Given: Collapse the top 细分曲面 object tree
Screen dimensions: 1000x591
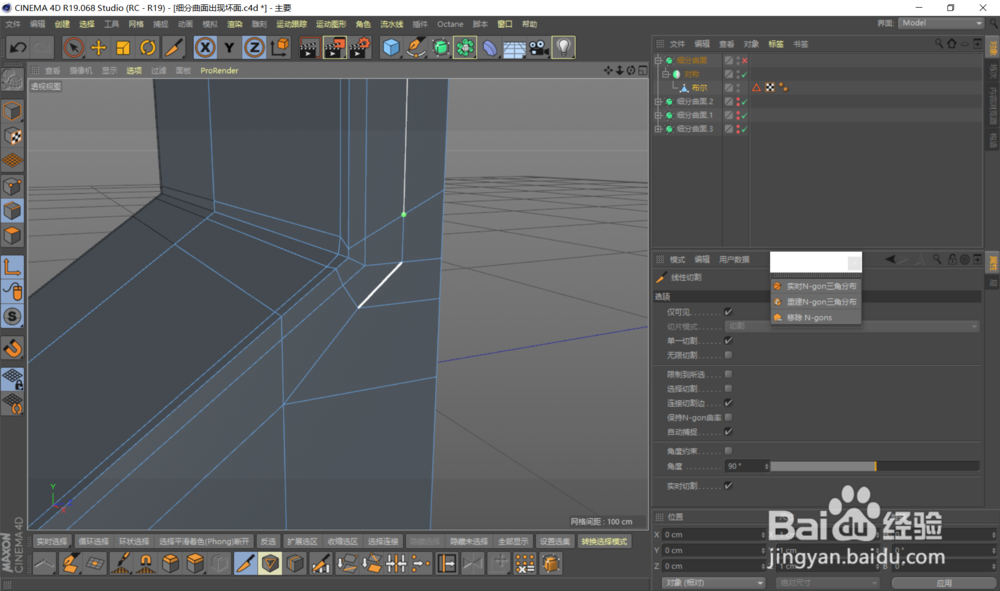Looking at the screenshot, I should (x=659, y=61).
